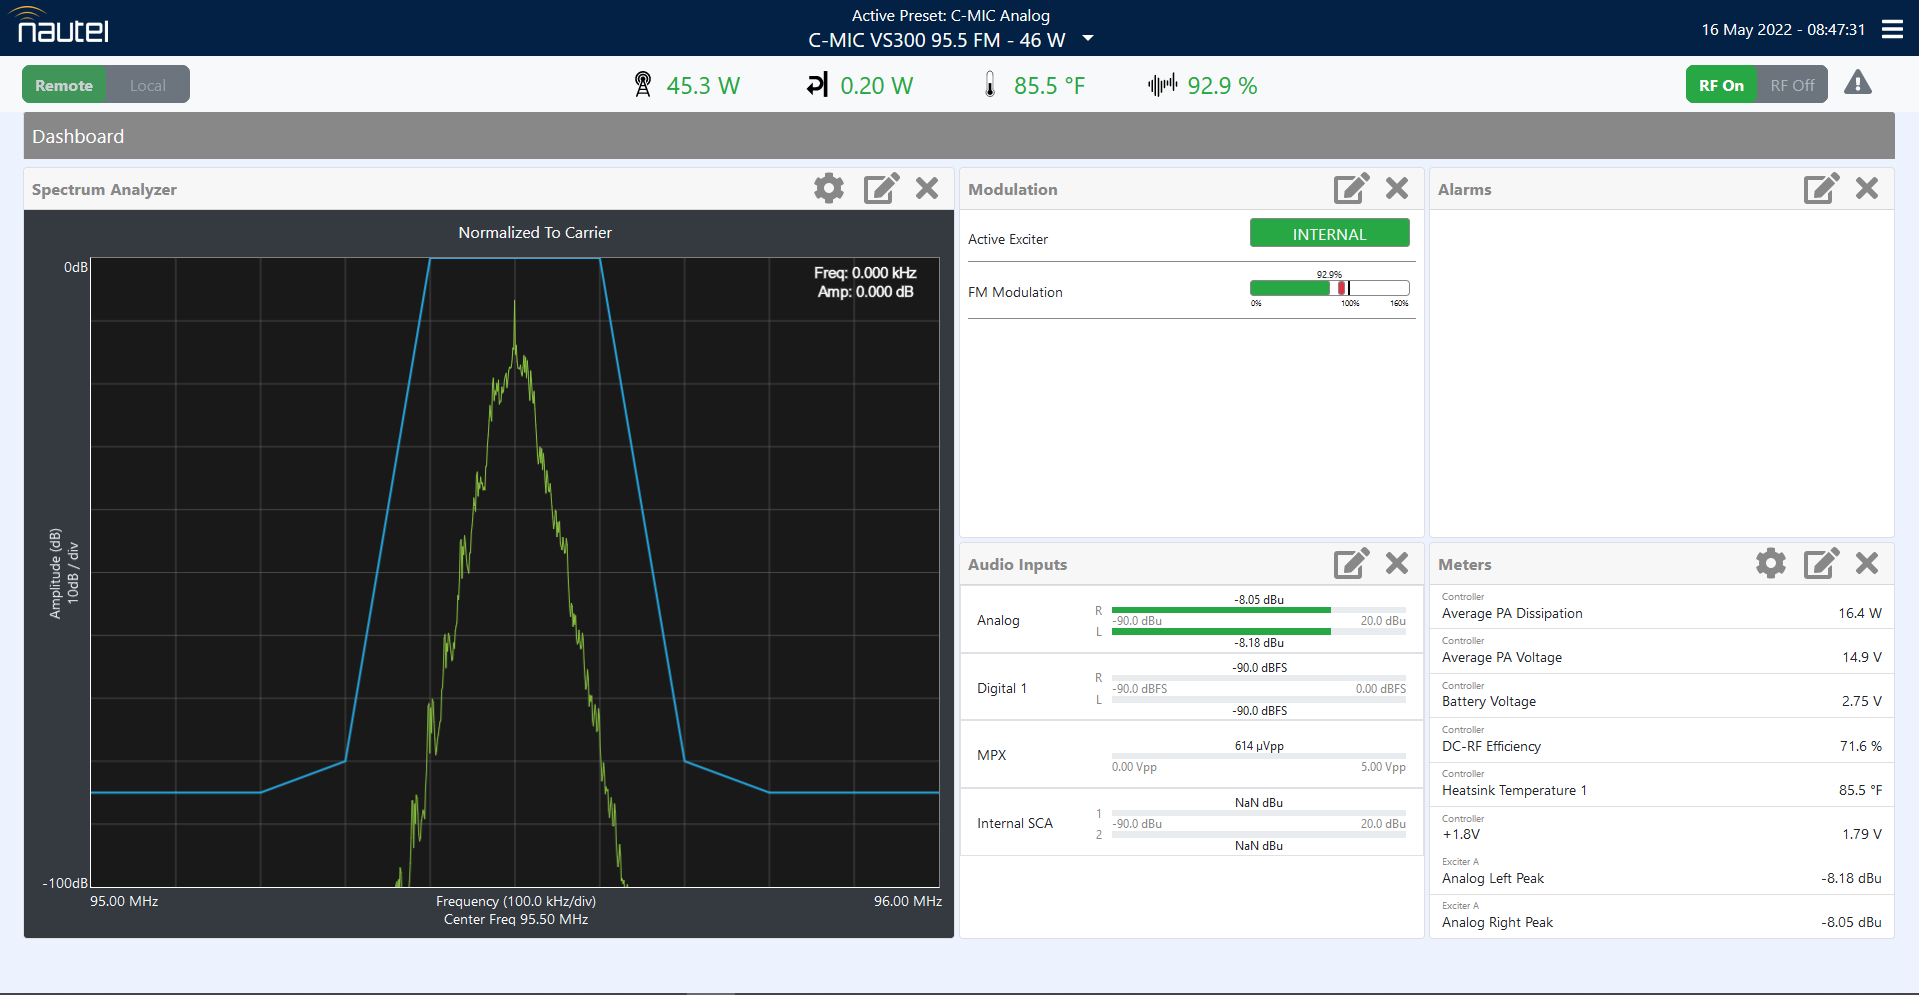Click the Digital 1 audio input label
Viewport: 1919px width, 995px height.
1001,688
